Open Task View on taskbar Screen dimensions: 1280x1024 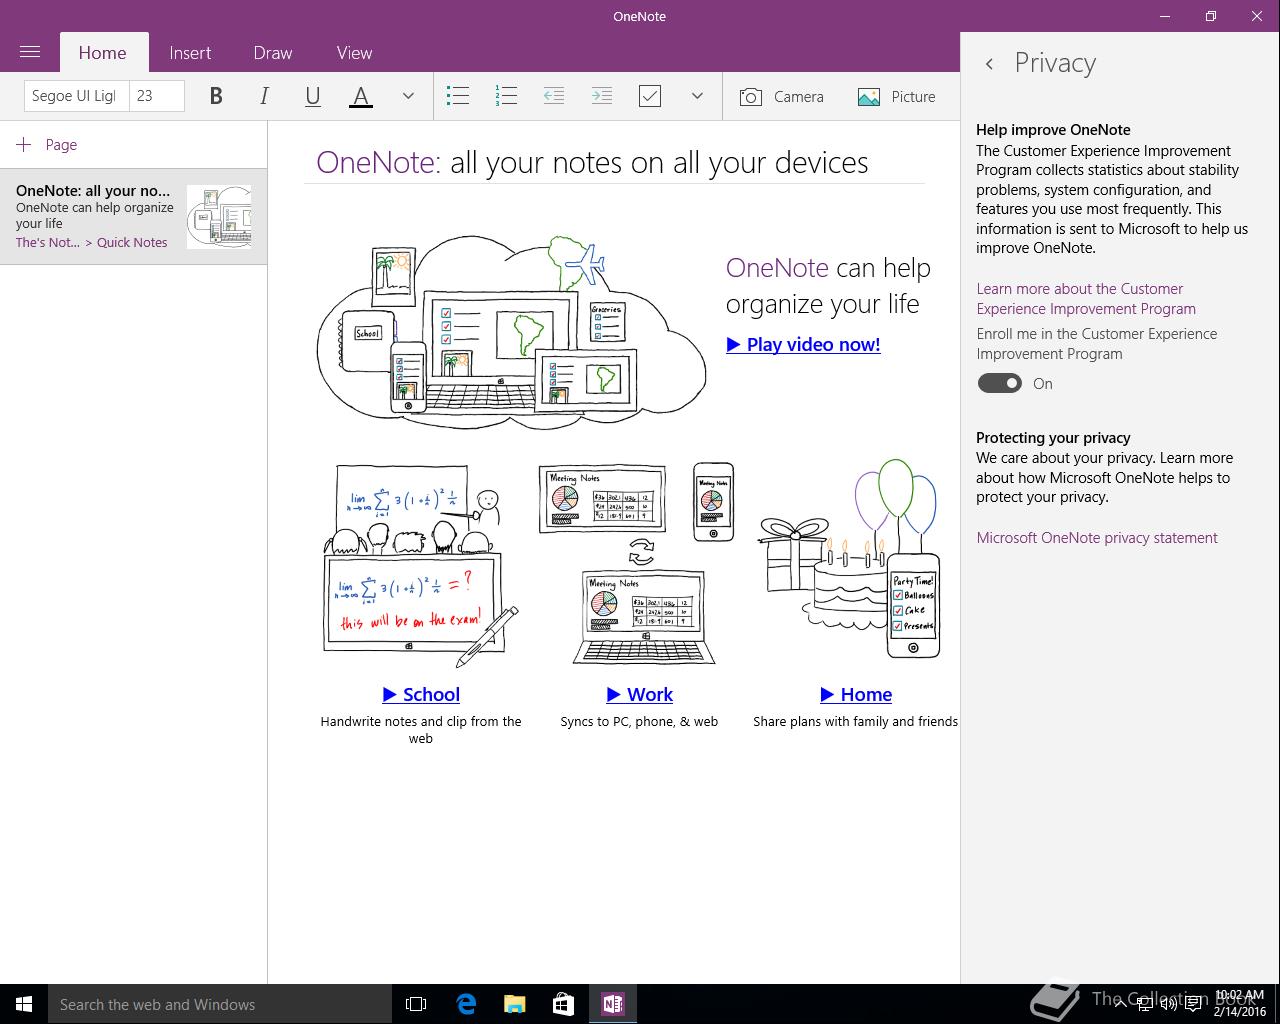click(416, 1004)
